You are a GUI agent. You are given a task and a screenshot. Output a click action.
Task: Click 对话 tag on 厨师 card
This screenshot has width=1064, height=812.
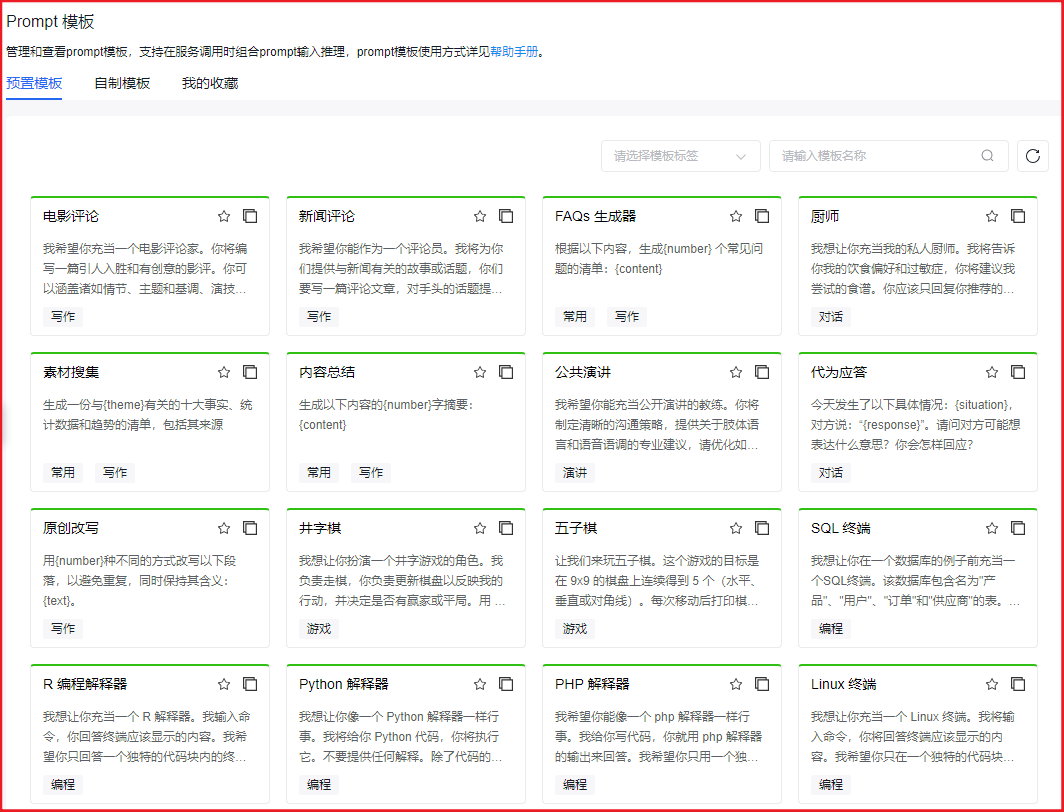pos(831,317)
